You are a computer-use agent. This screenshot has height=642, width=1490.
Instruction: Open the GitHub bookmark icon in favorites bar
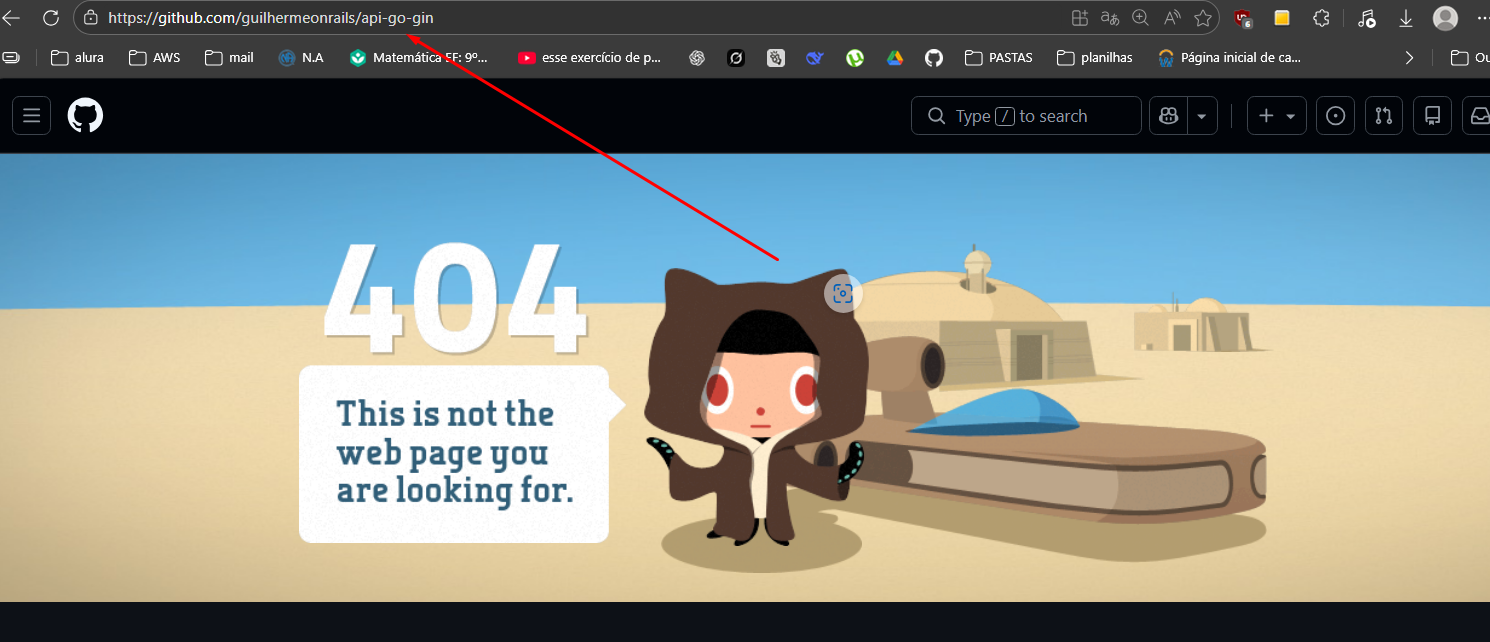pos(934,58)
